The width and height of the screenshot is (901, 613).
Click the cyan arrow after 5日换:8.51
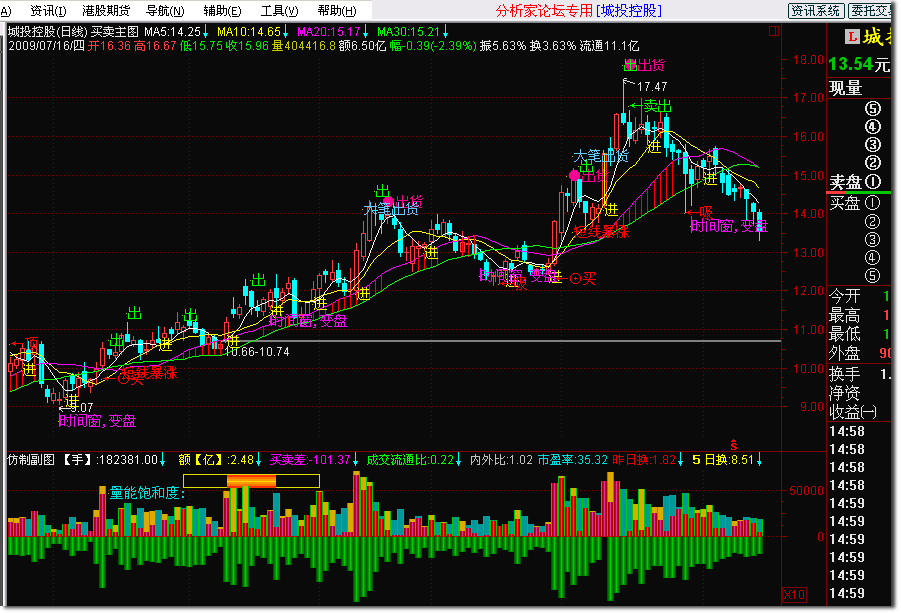(759, 460)
